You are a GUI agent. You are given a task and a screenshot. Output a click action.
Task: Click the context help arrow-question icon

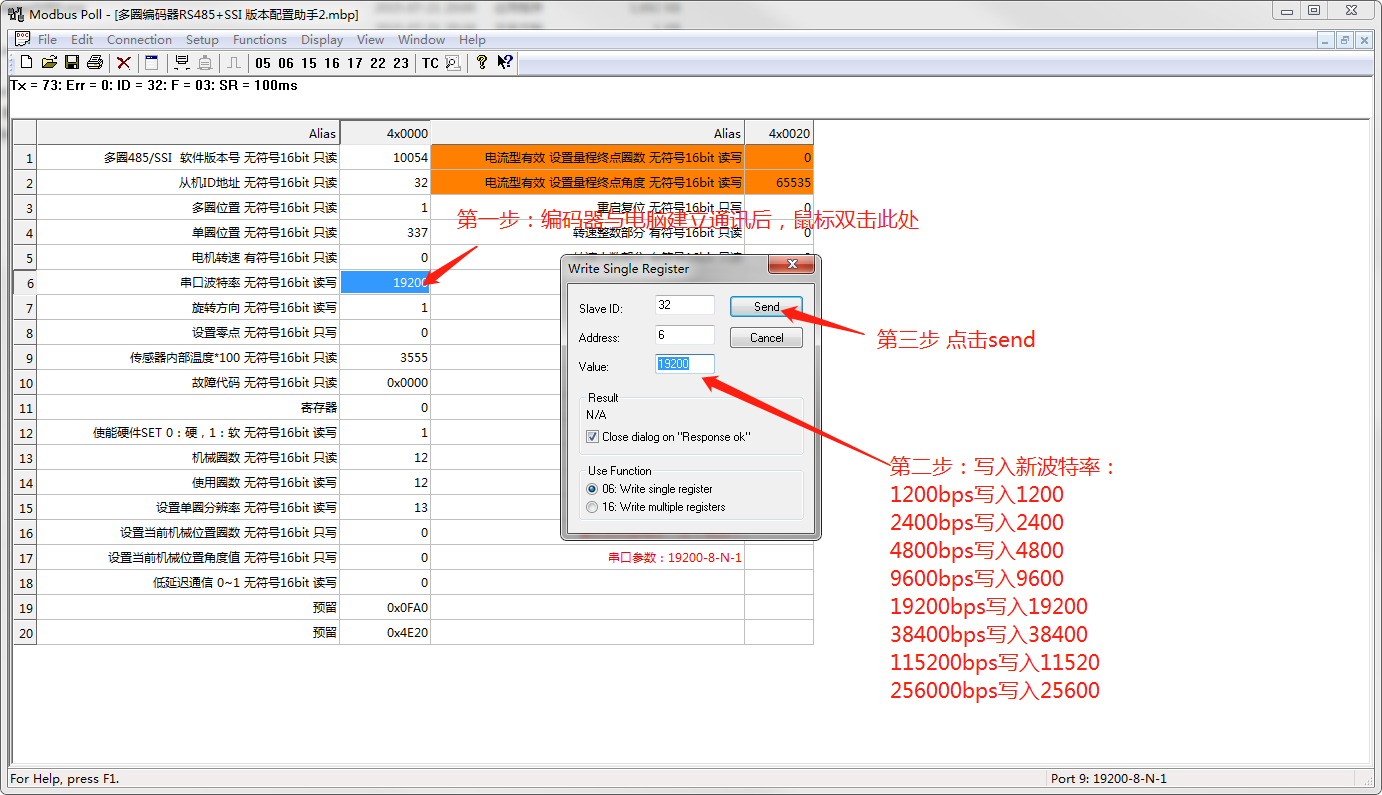click(505, 62)
